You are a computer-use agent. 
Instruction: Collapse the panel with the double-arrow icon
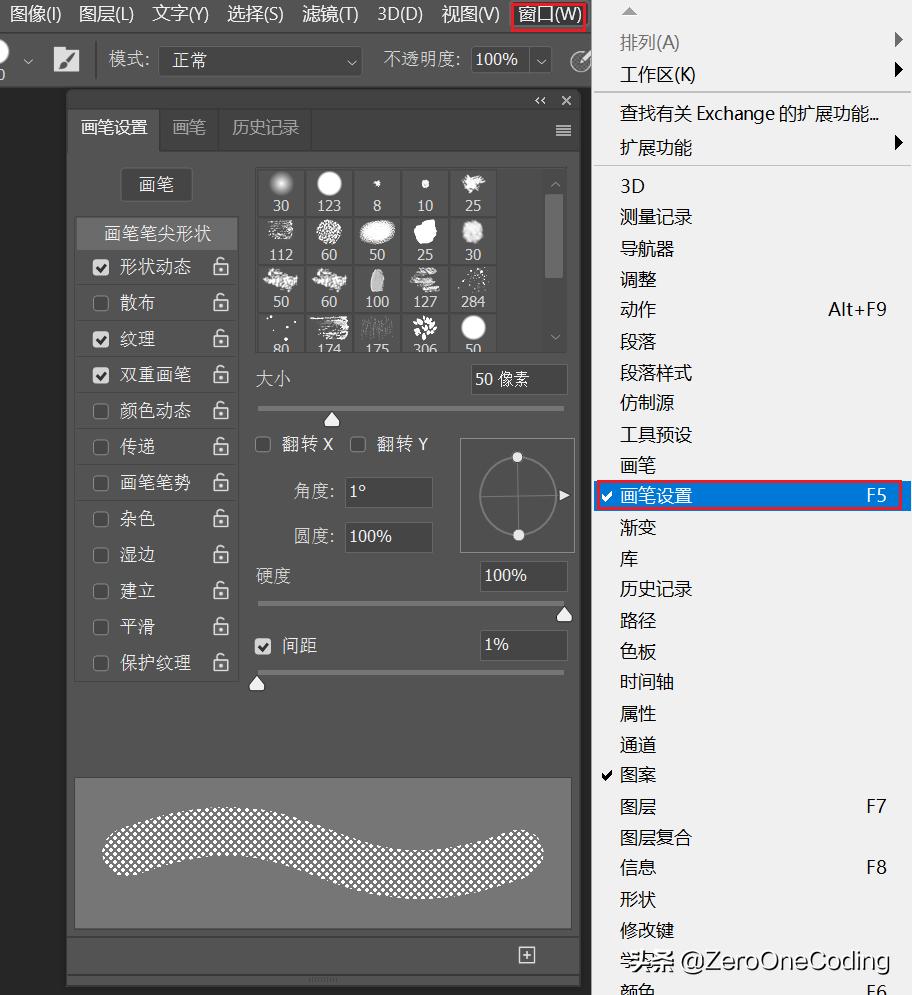[x=539, y=100]
